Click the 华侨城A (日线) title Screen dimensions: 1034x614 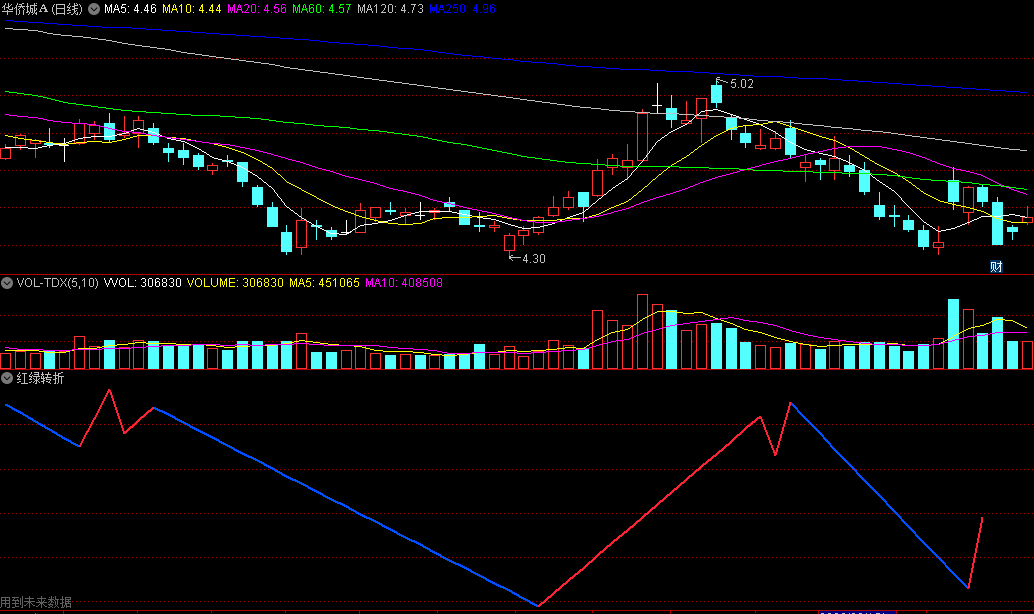point(42,9)
